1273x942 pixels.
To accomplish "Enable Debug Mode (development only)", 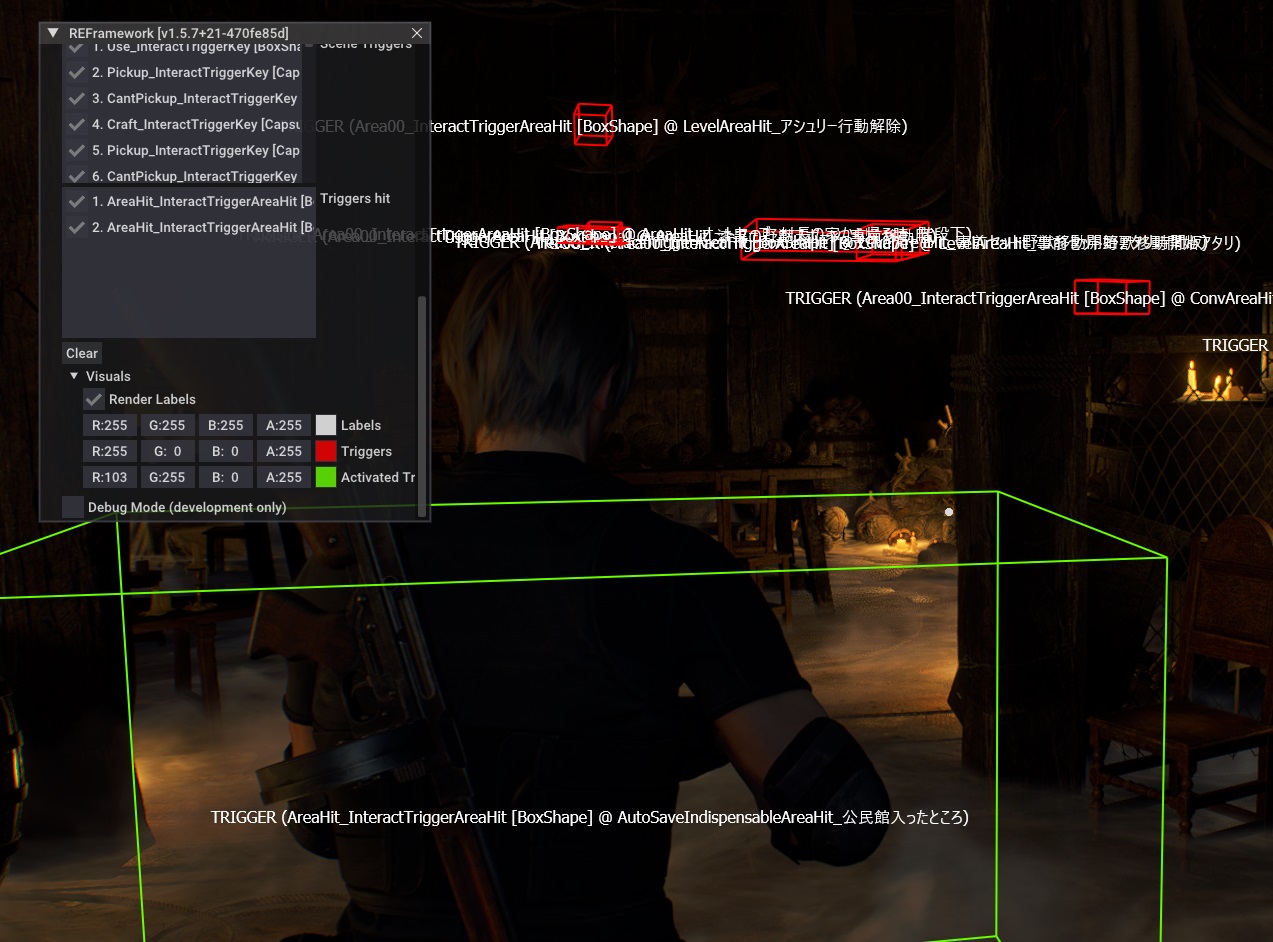I will point(73,507).
